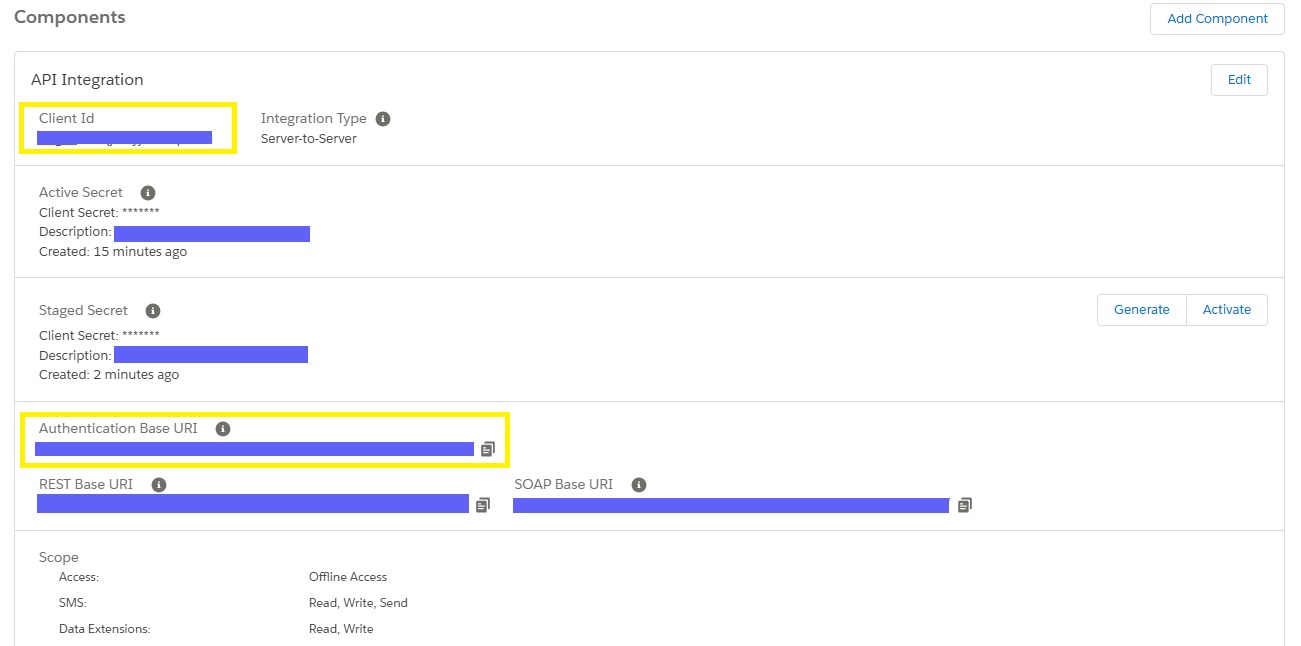Click the redacted Authentication Base URI text

[254, 449]
